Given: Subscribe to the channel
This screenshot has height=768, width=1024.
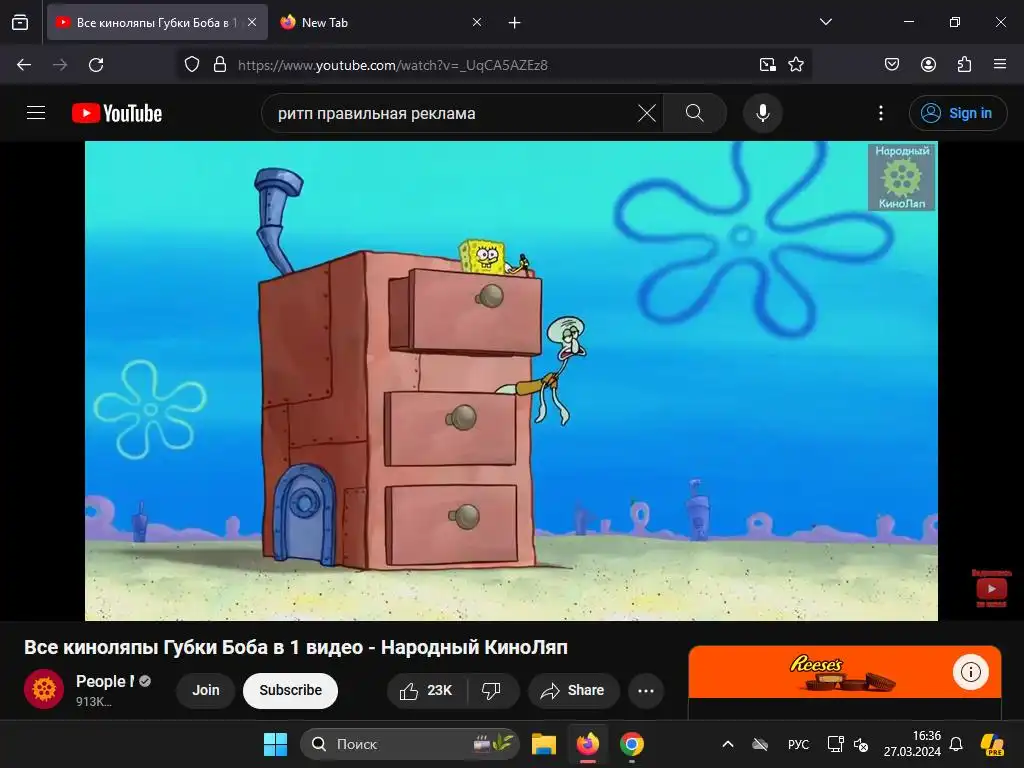Looking at the screenshot, I should click(291, 690).
